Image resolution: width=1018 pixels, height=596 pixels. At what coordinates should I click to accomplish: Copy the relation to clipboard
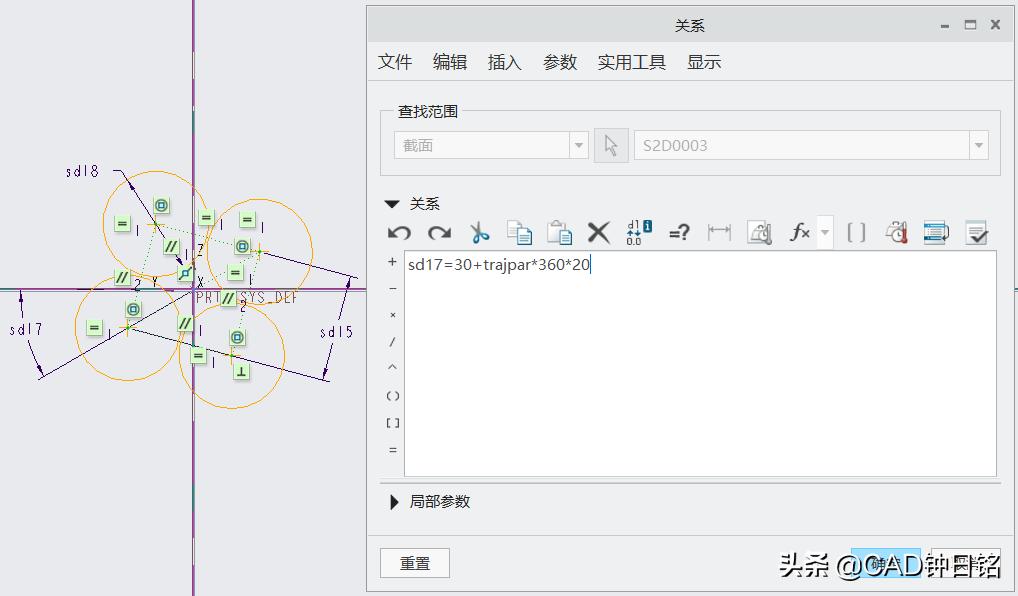pos(520,232)
